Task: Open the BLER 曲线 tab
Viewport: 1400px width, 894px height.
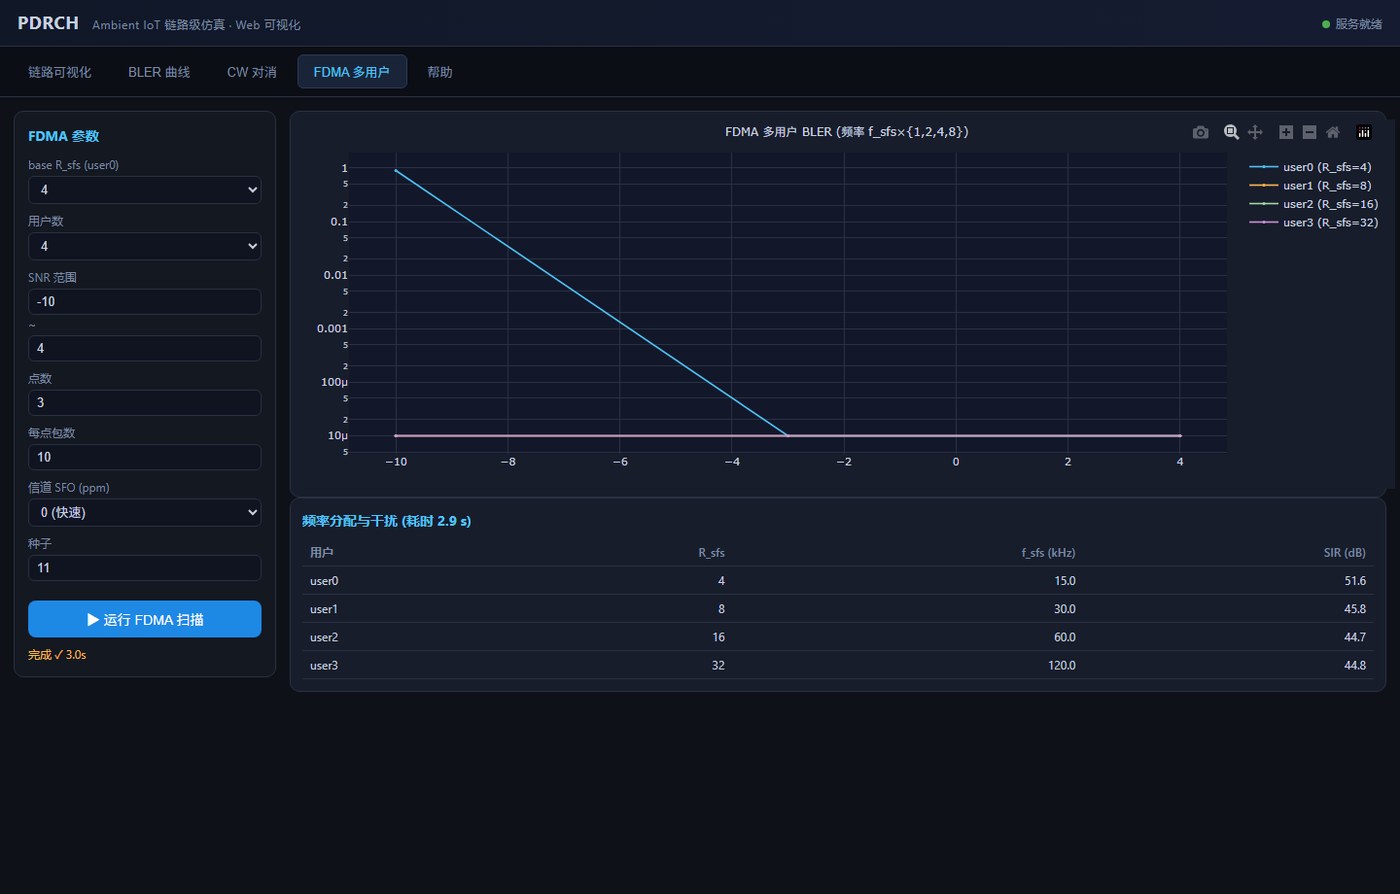Action: click(159, 72)
